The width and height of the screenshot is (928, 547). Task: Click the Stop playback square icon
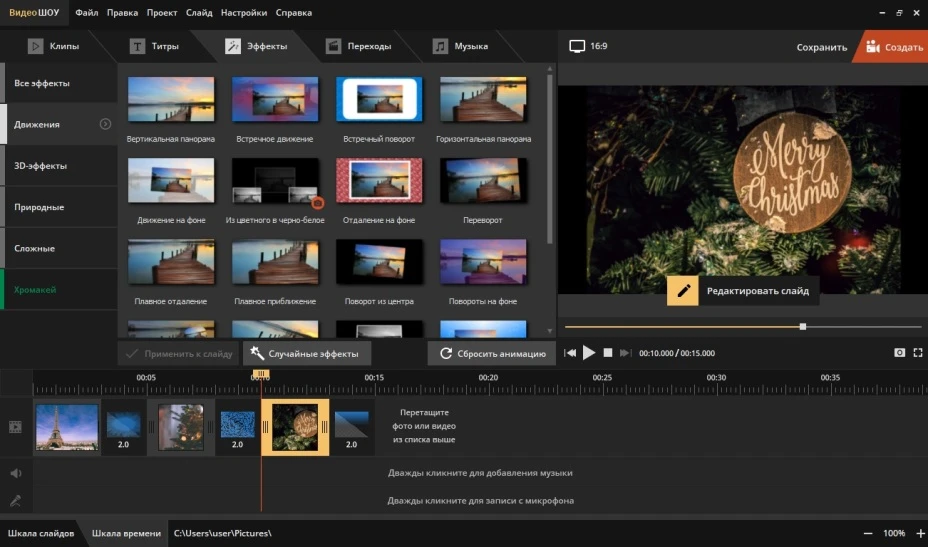(x=607, y=353)
